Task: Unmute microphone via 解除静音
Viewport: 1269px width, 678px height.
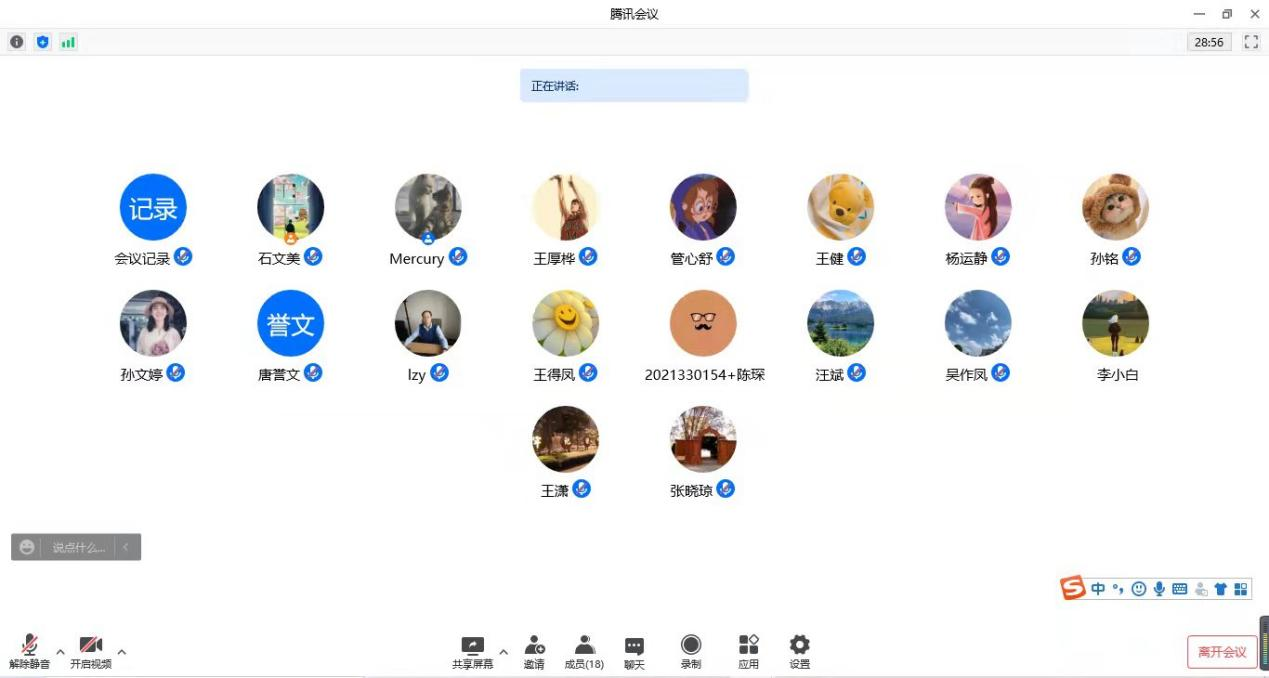Action: coord(29,651)
